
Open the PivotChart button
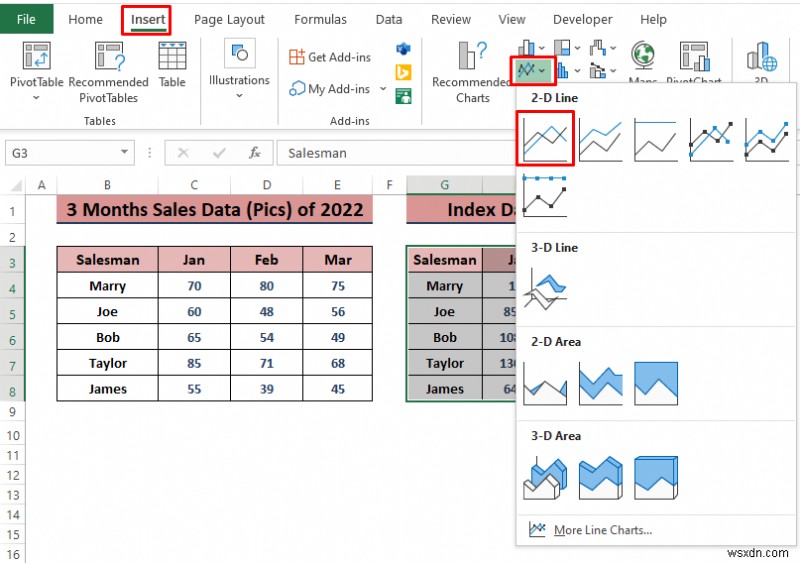[694, 64]
